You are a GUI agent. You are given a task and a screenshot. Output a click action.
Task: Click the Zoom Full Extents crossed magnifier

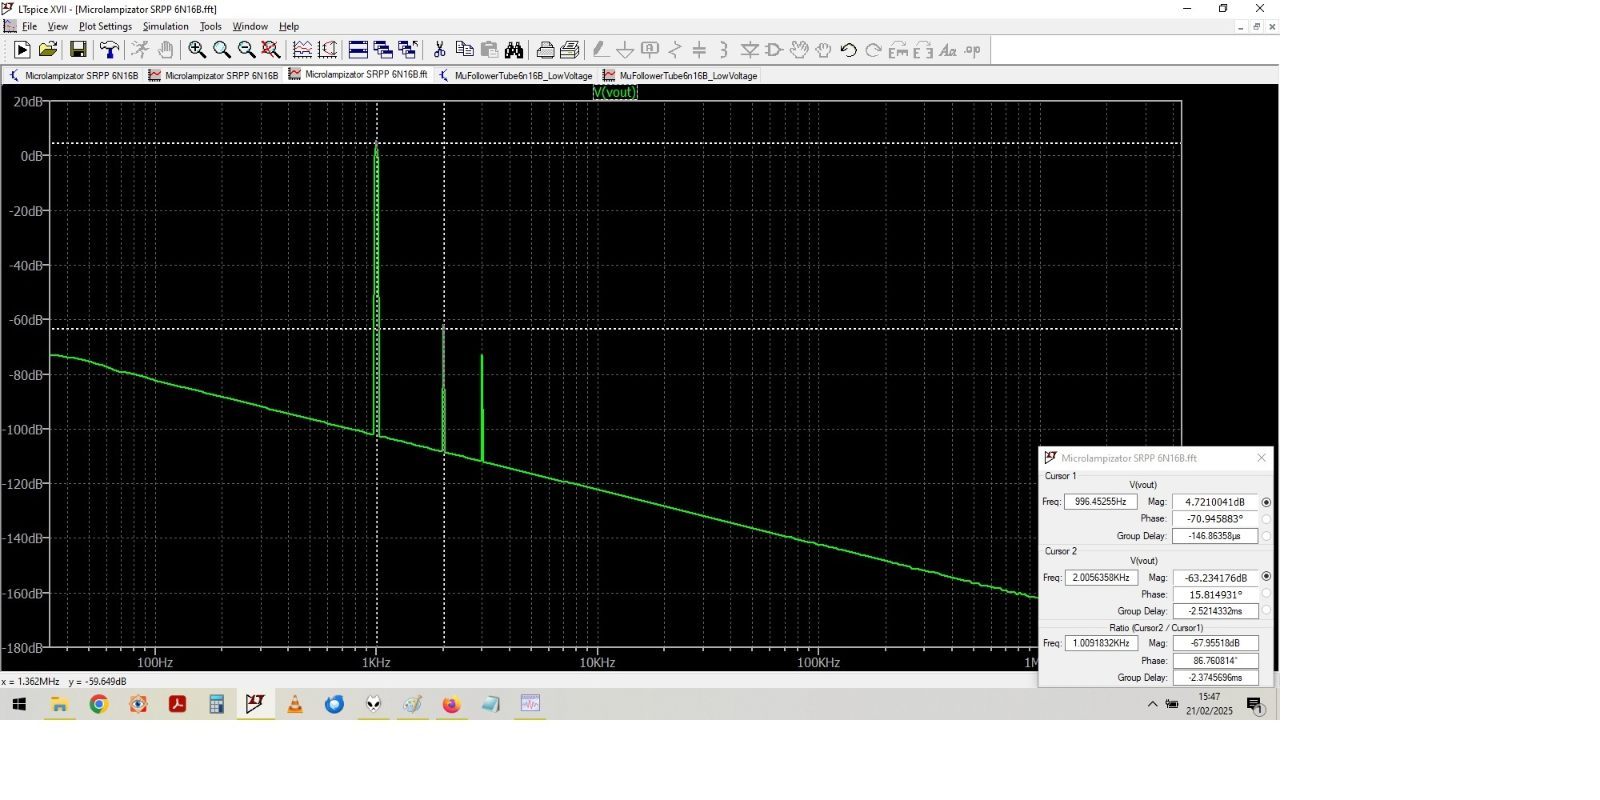coord(270,50)
